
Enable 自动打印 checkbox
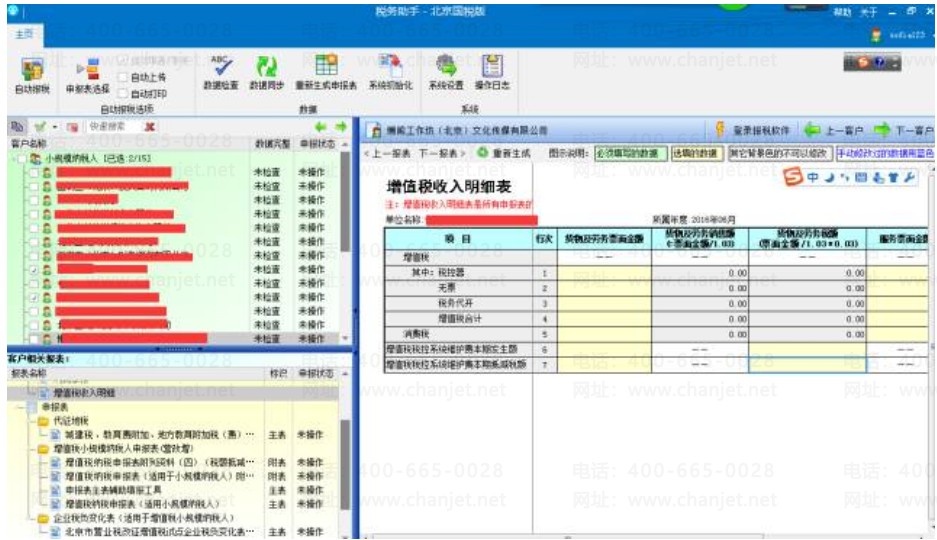coord(123,93)
